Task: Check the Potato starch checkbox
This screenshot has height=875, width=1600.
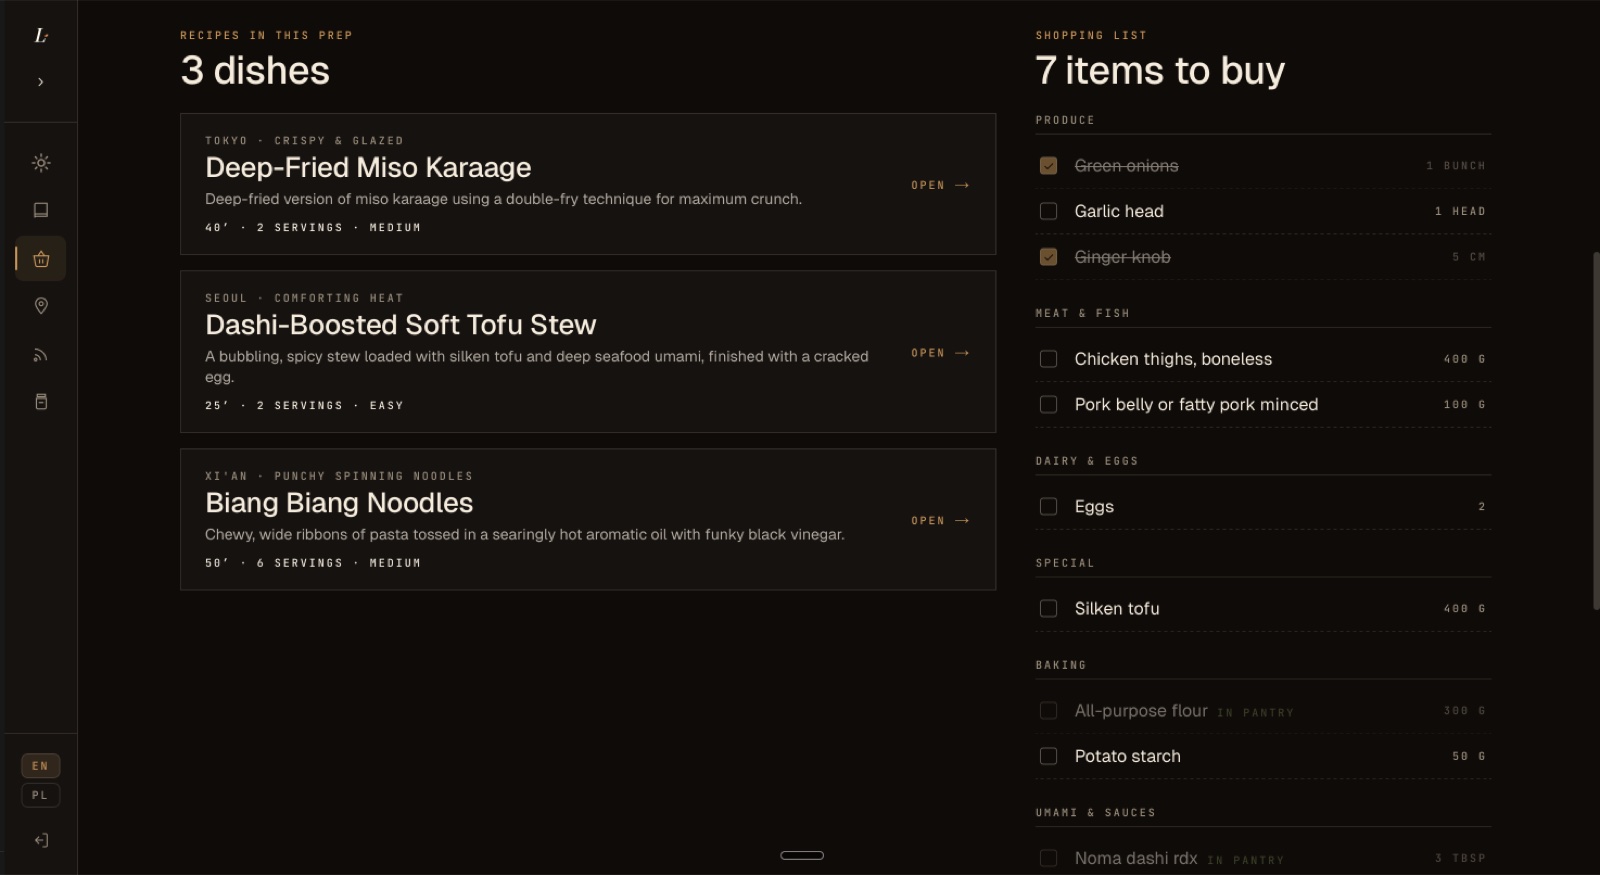Action: pyautogui.click(x=1048, y=757)
